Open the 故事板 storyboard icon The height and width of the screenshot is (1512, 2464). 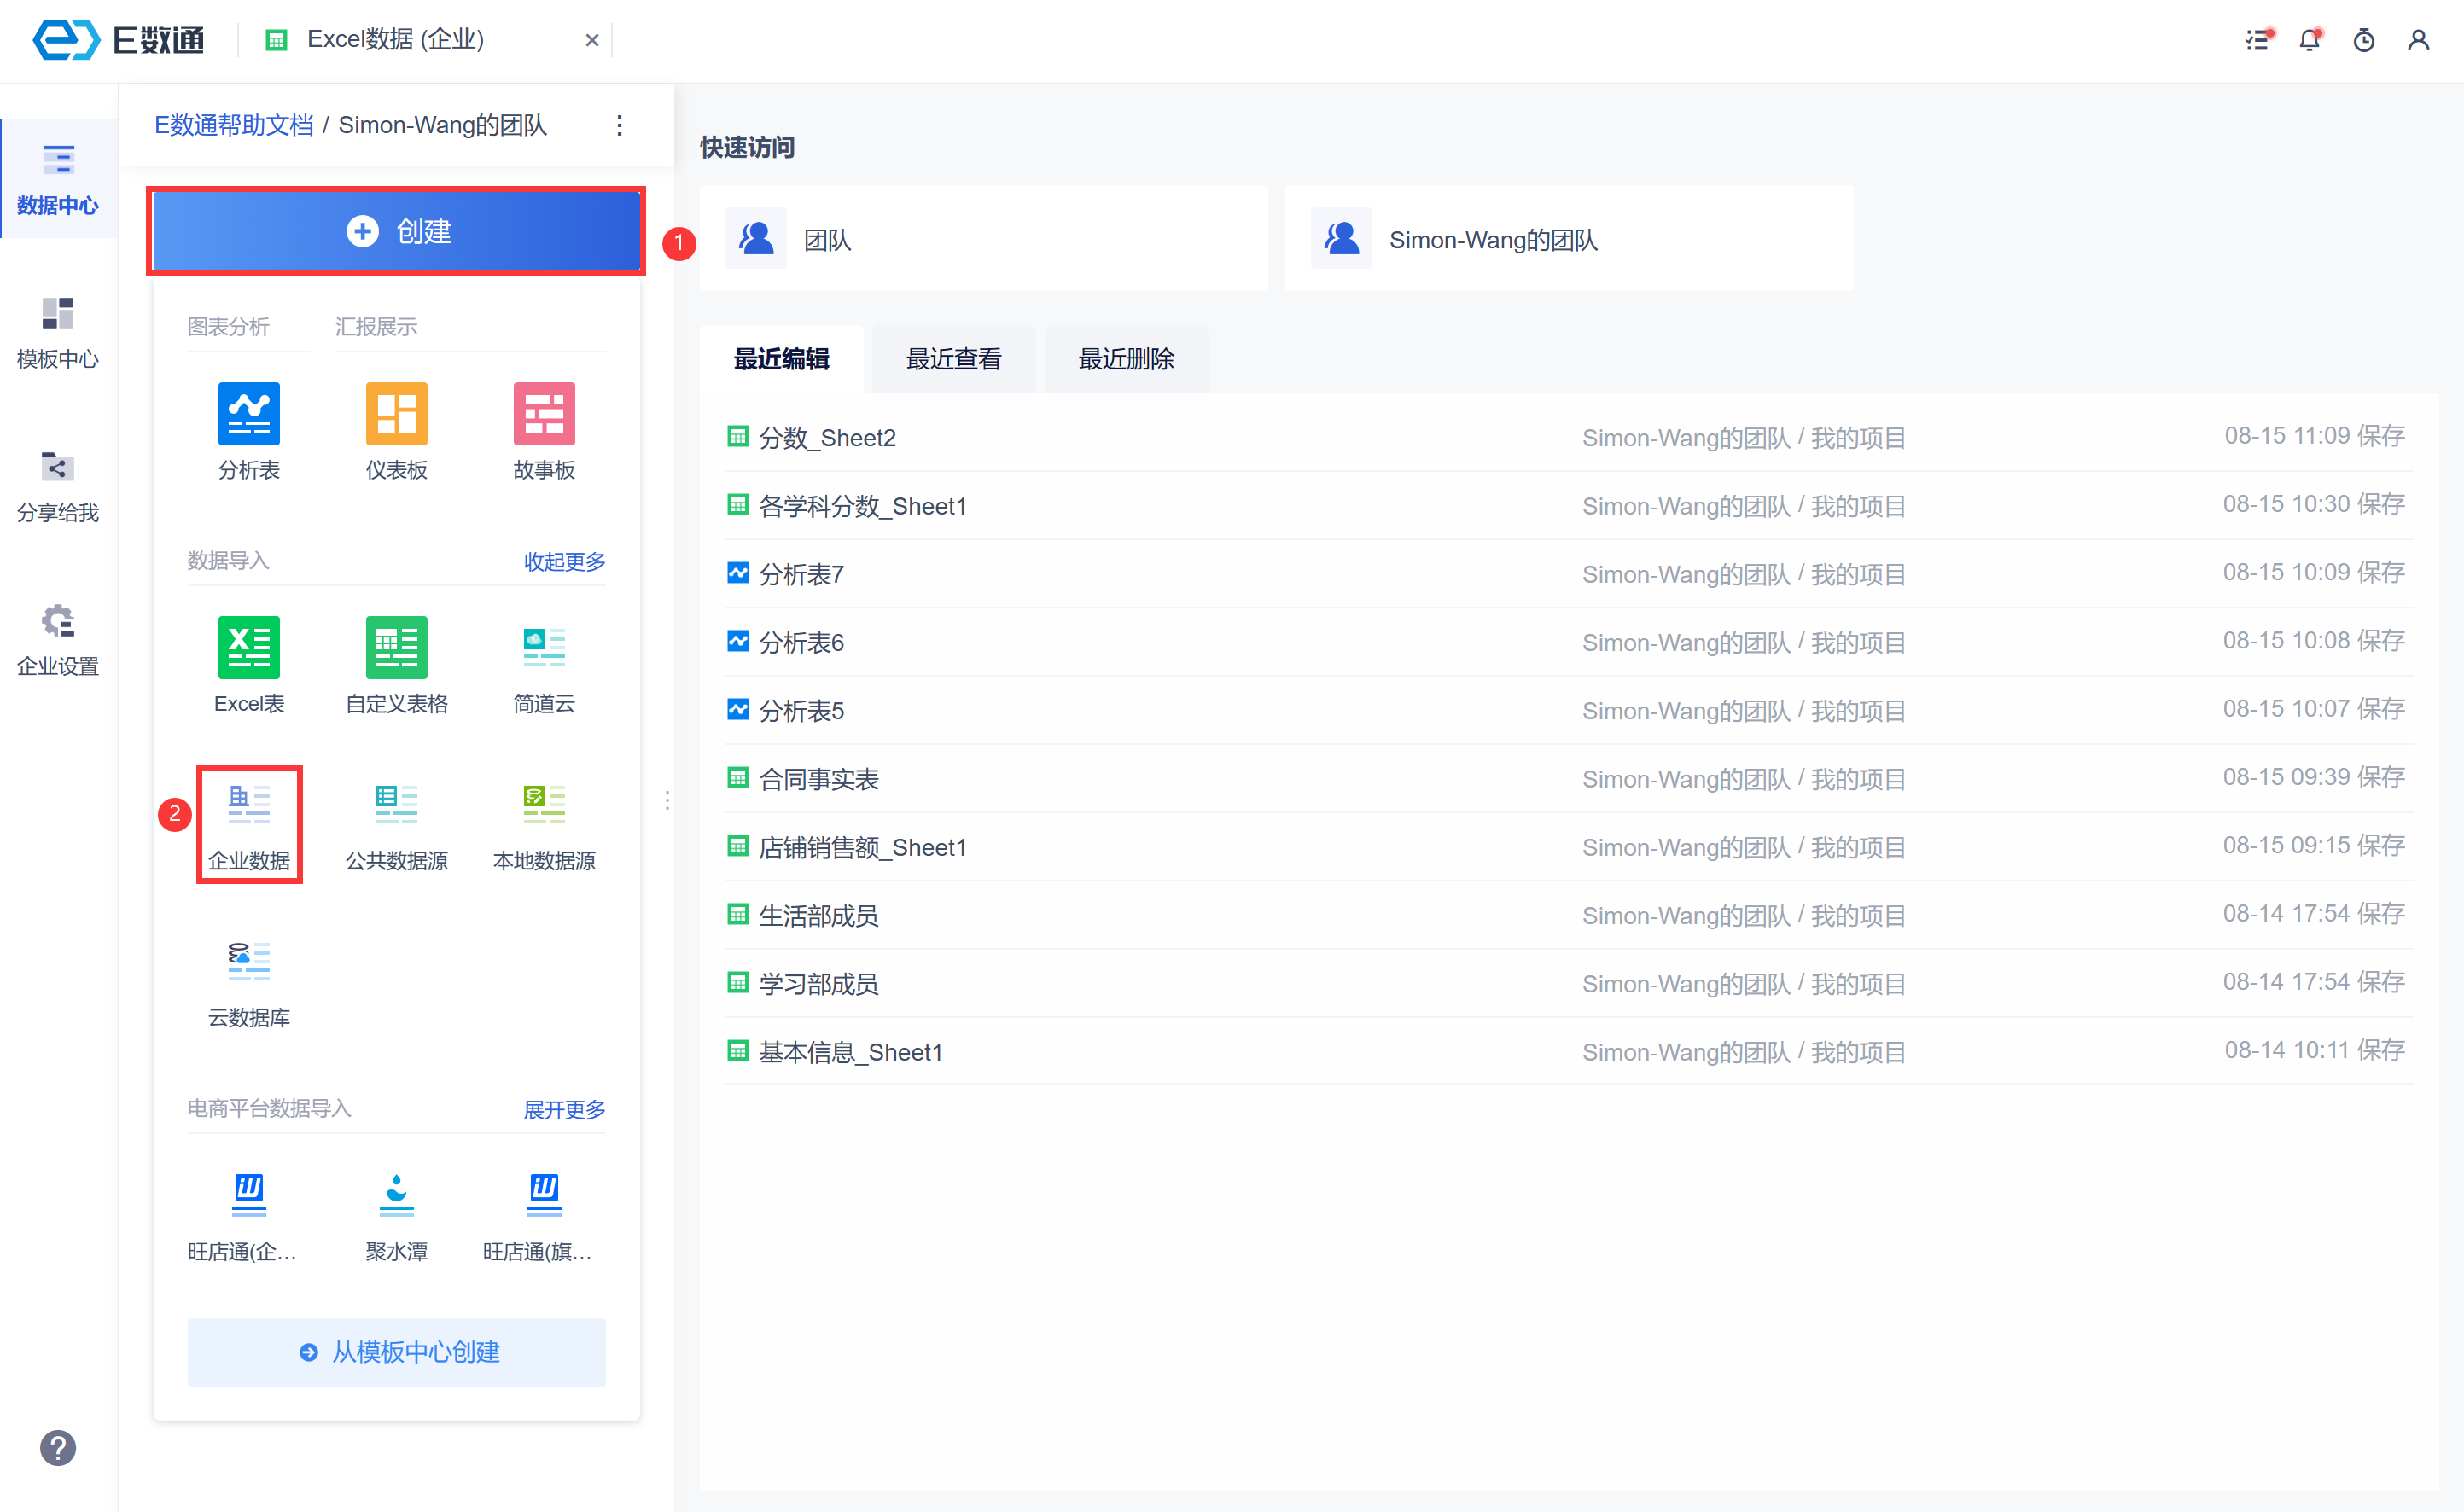tap(544, 414)
